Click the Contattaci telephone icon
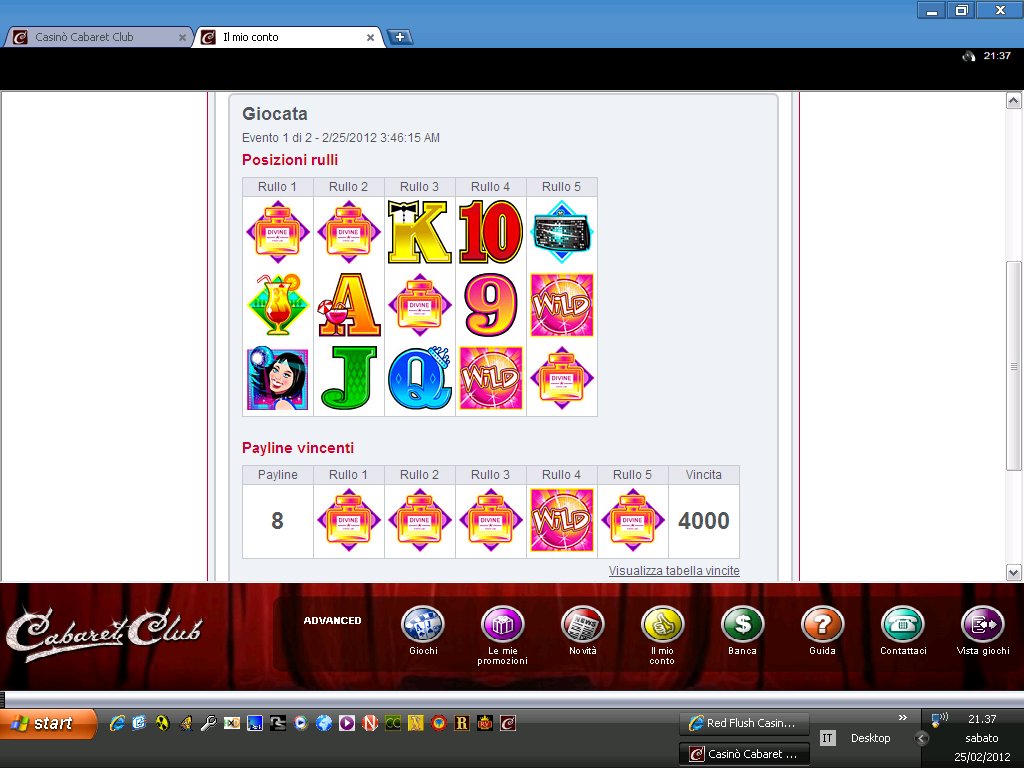This screenshot has width=1024, height=768. coord(903,625)
